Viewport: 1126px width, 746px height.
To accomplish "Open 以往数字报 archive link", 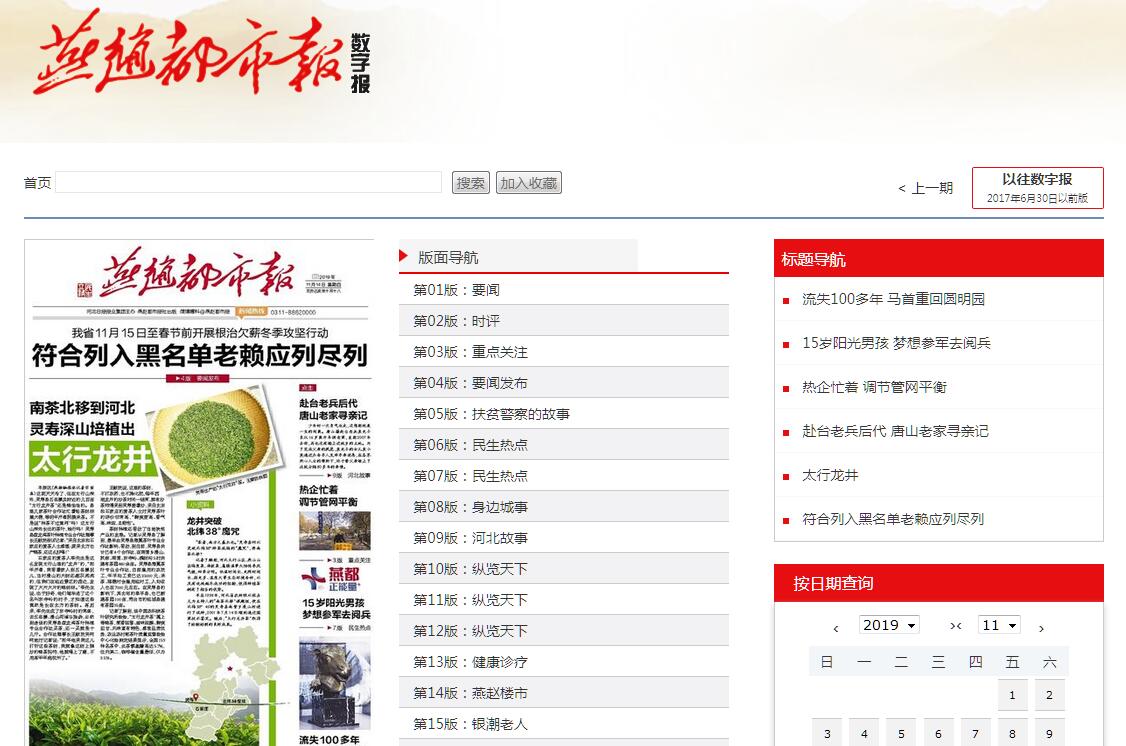I will coord(1037,187).
